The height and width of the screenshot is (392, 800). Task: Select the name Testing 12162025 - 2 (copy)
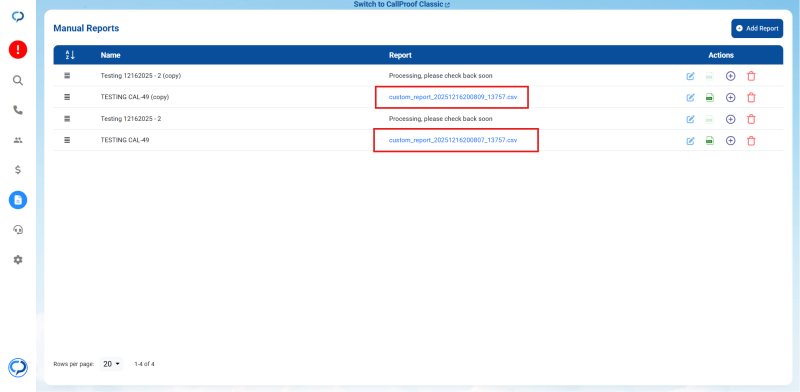tap(141, 76)
